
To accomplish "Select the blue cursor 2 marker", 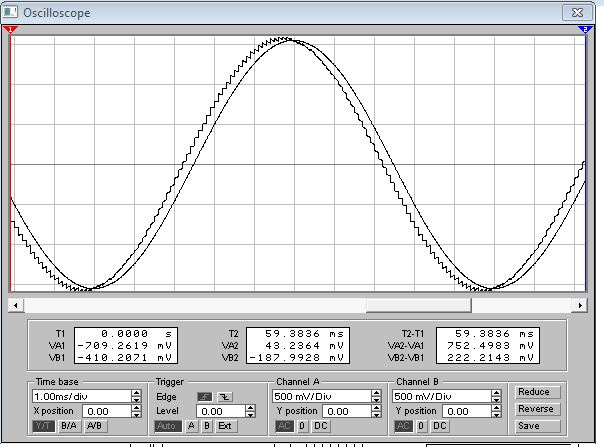I will tap(585, 29).
